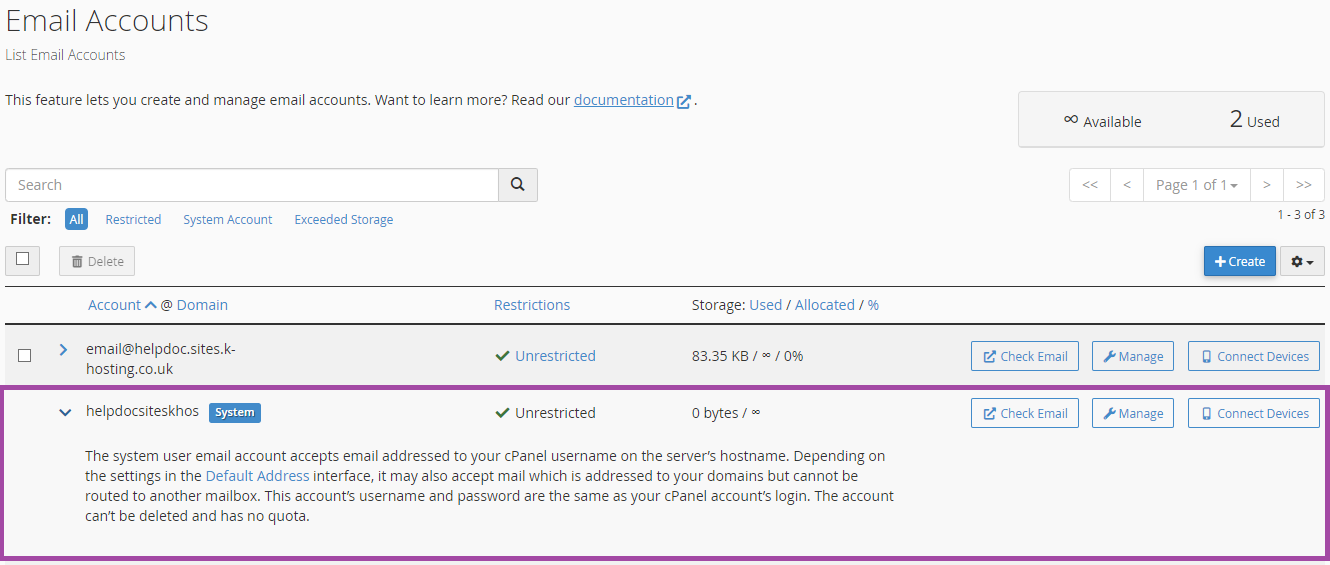
Task: Open the gear settings dropdown
Action: [1302, 261]
